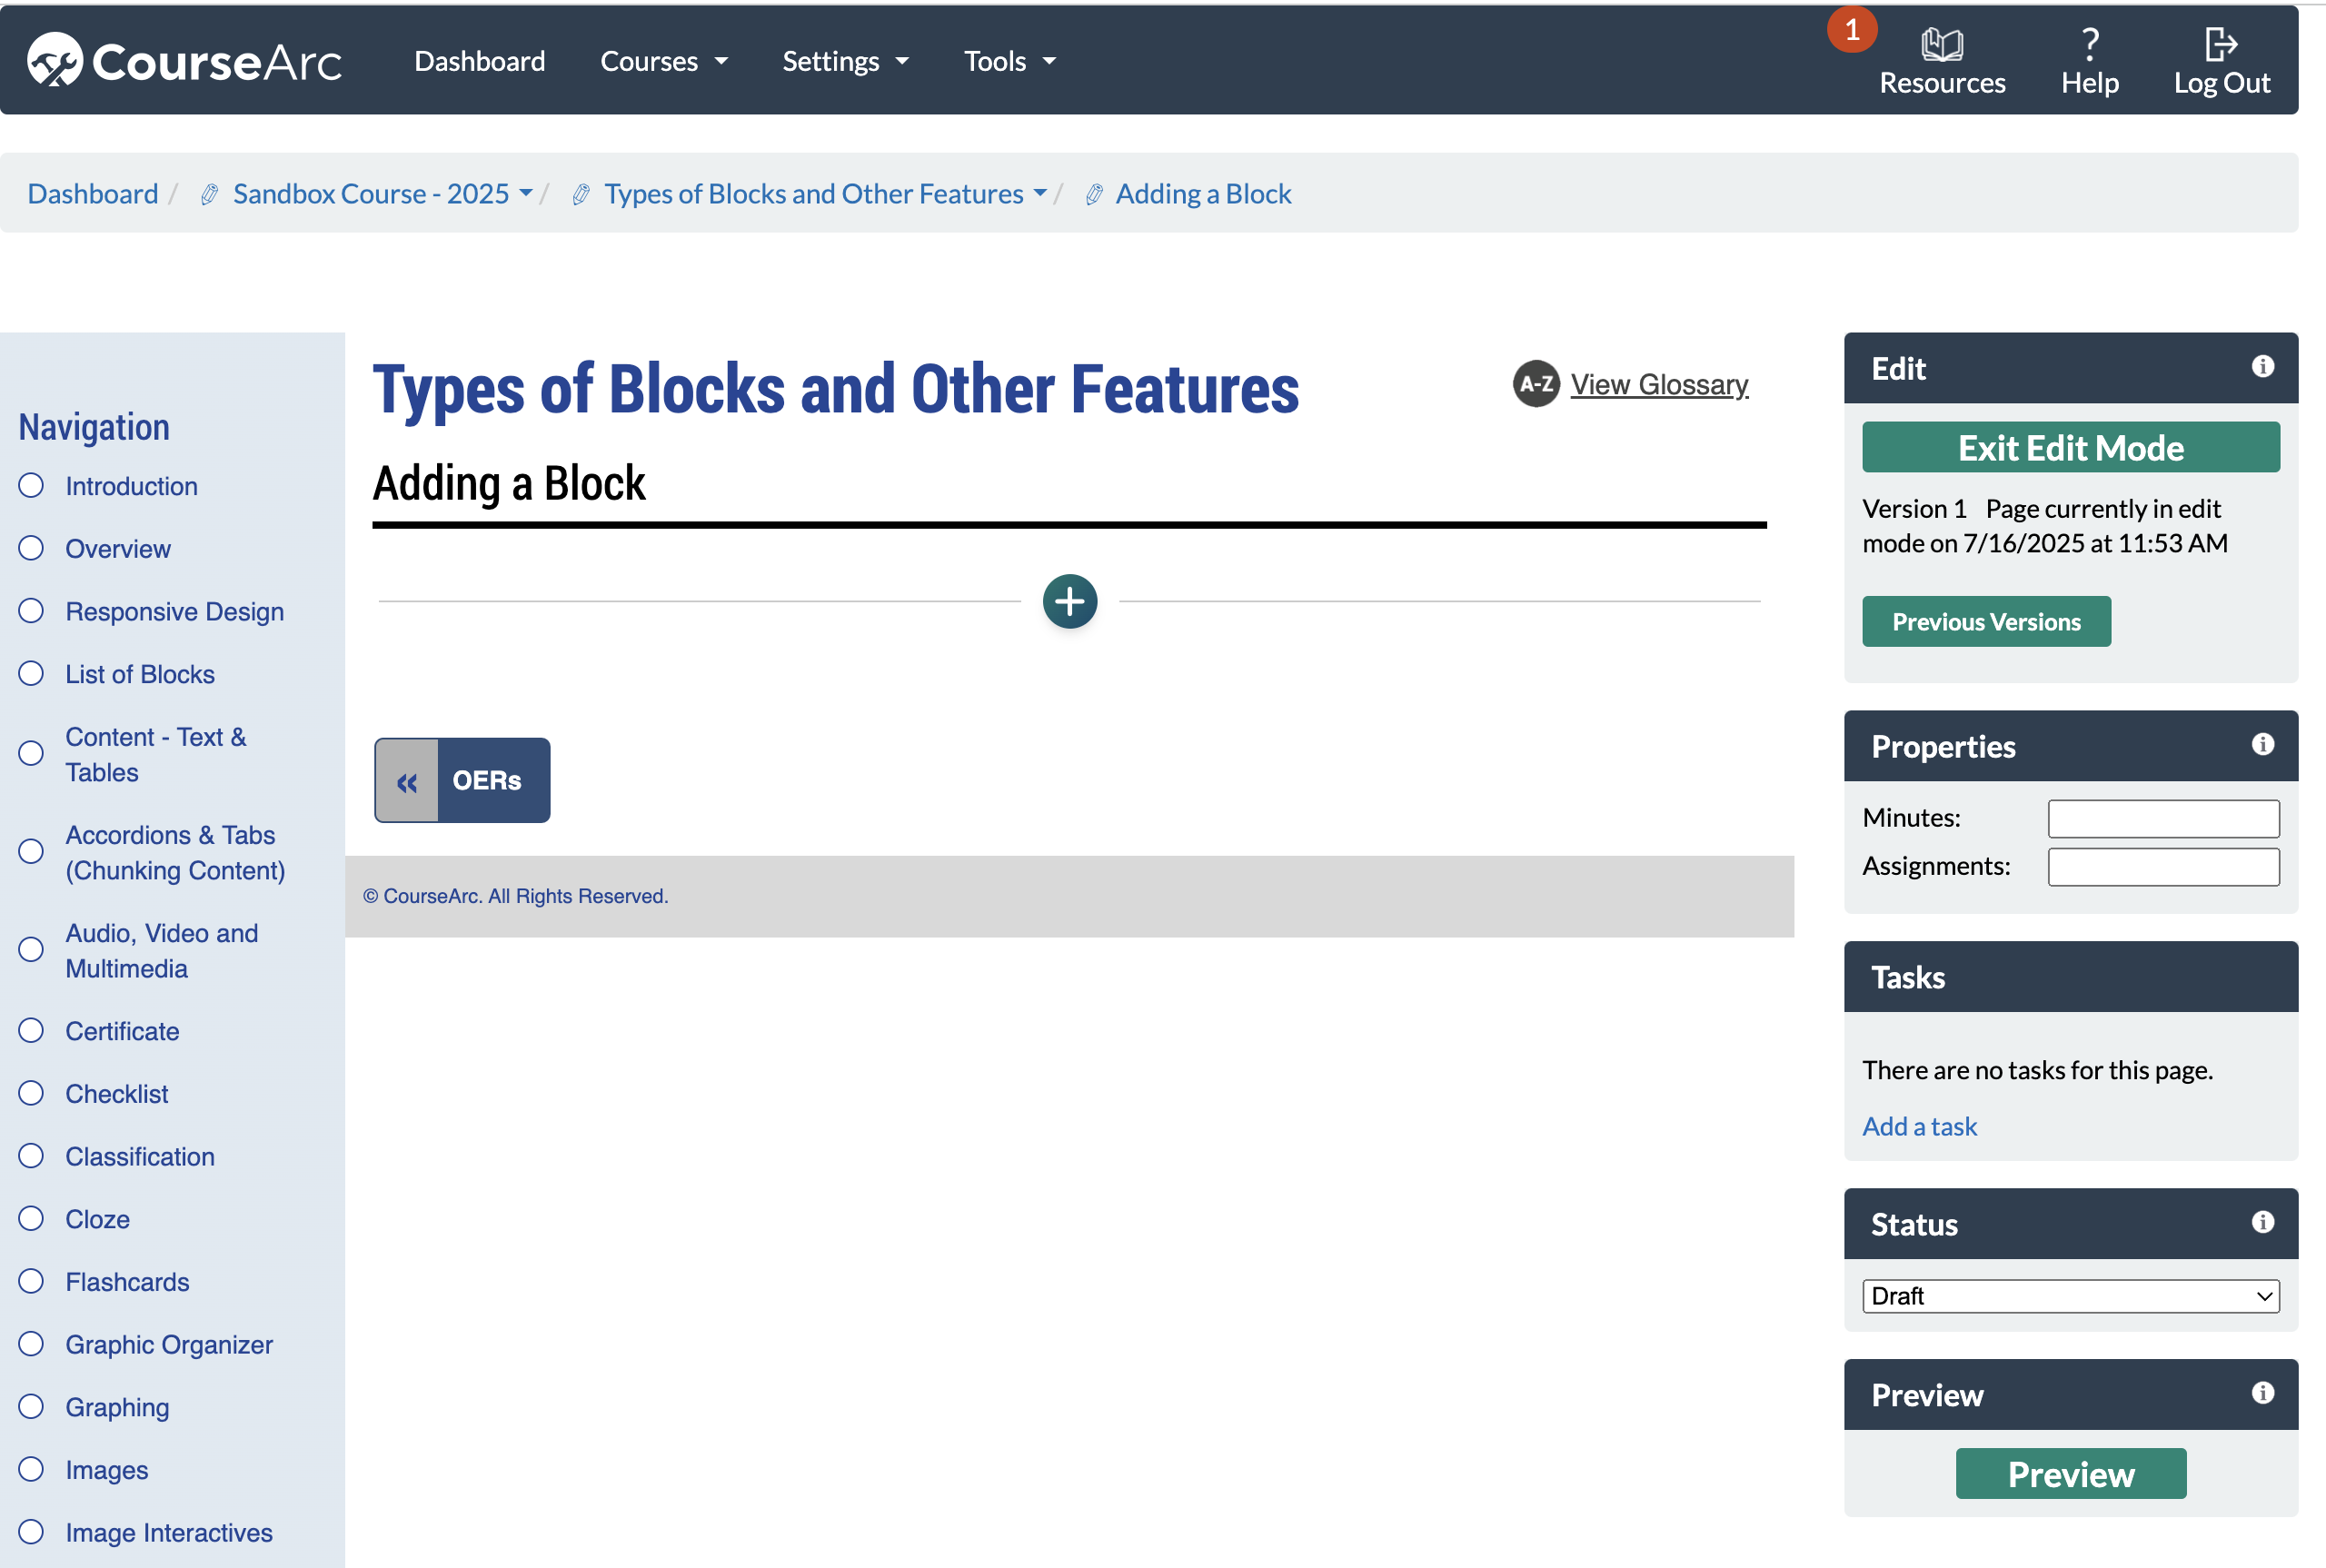Viewport: 2326px width, 1568px height.
Task: Select the Flashcards navigation radio circle
Action: [x=31, y=1281]
